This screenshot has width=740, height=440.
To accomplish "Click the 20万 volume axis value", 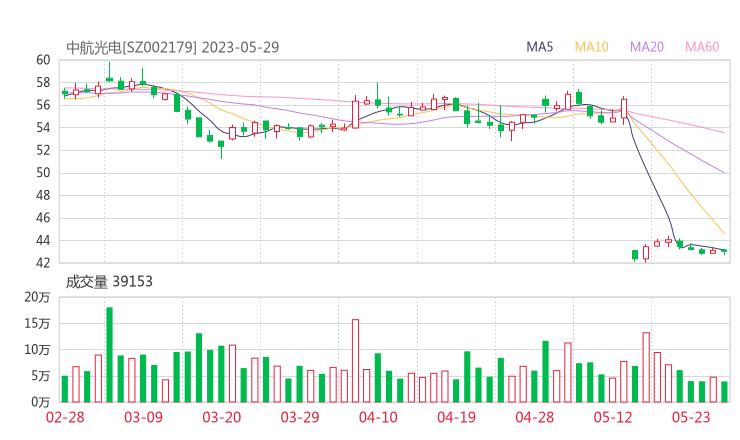I will [x=37, y=297].
